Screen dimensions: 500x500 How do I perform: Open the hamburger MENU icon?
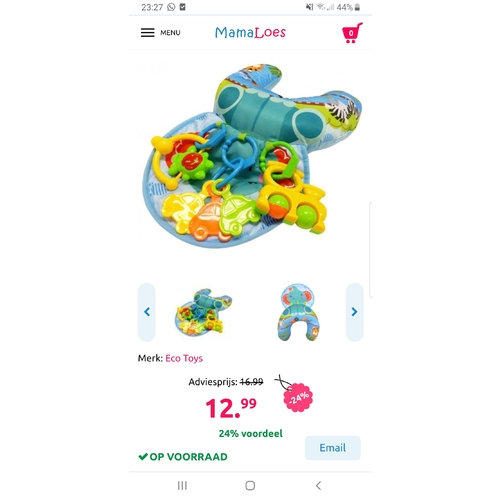(147, 33)
